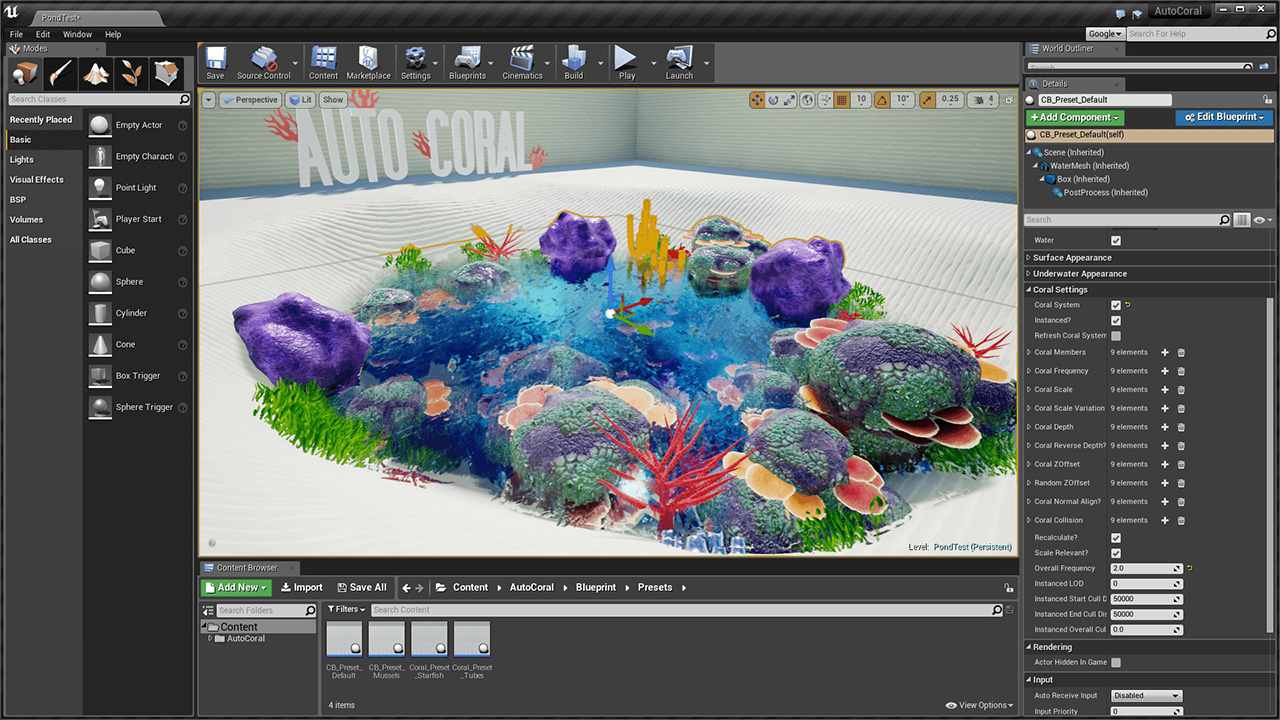Select Place mode icon in the Modes panel
This screenshot has width=1280, height=720.
click(x=24, y=73)
